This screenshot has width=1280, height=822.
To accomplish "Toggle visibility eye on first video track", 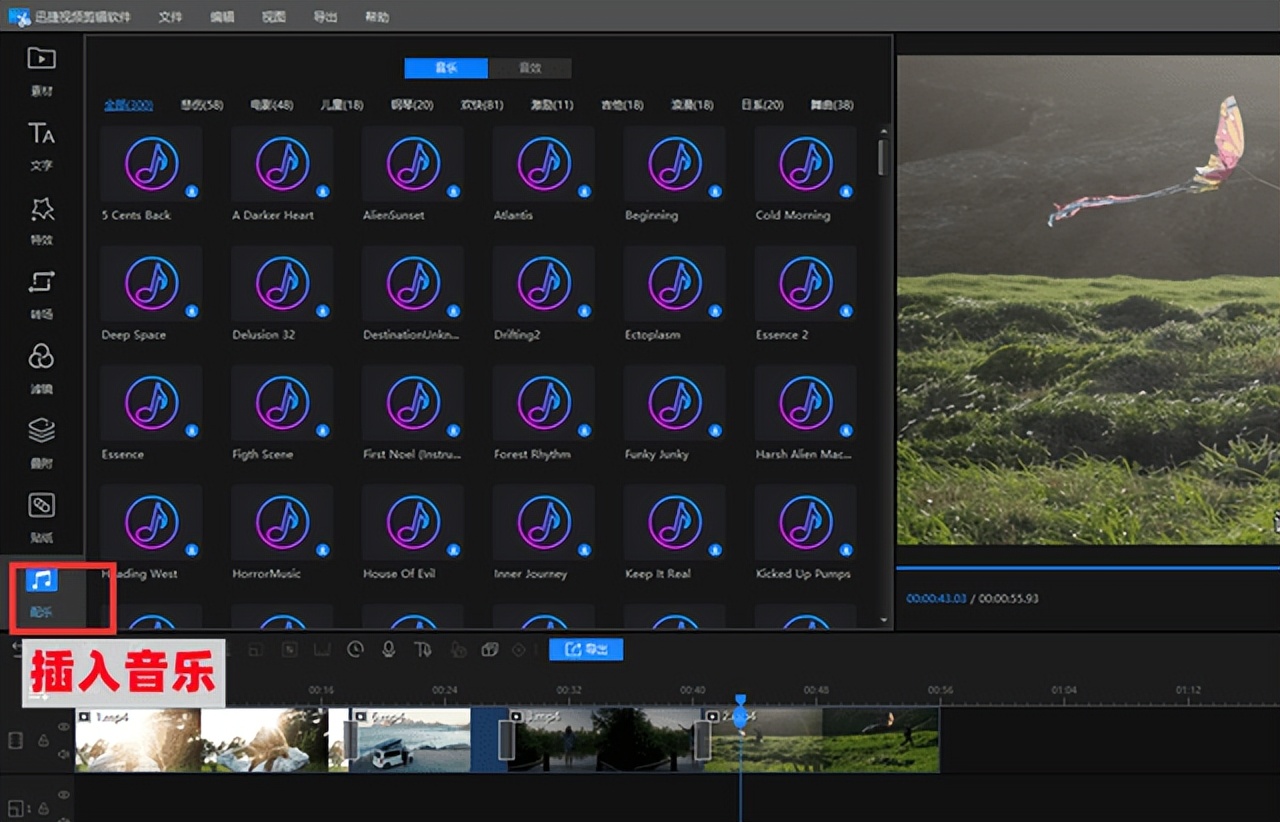I will [64, 727].
